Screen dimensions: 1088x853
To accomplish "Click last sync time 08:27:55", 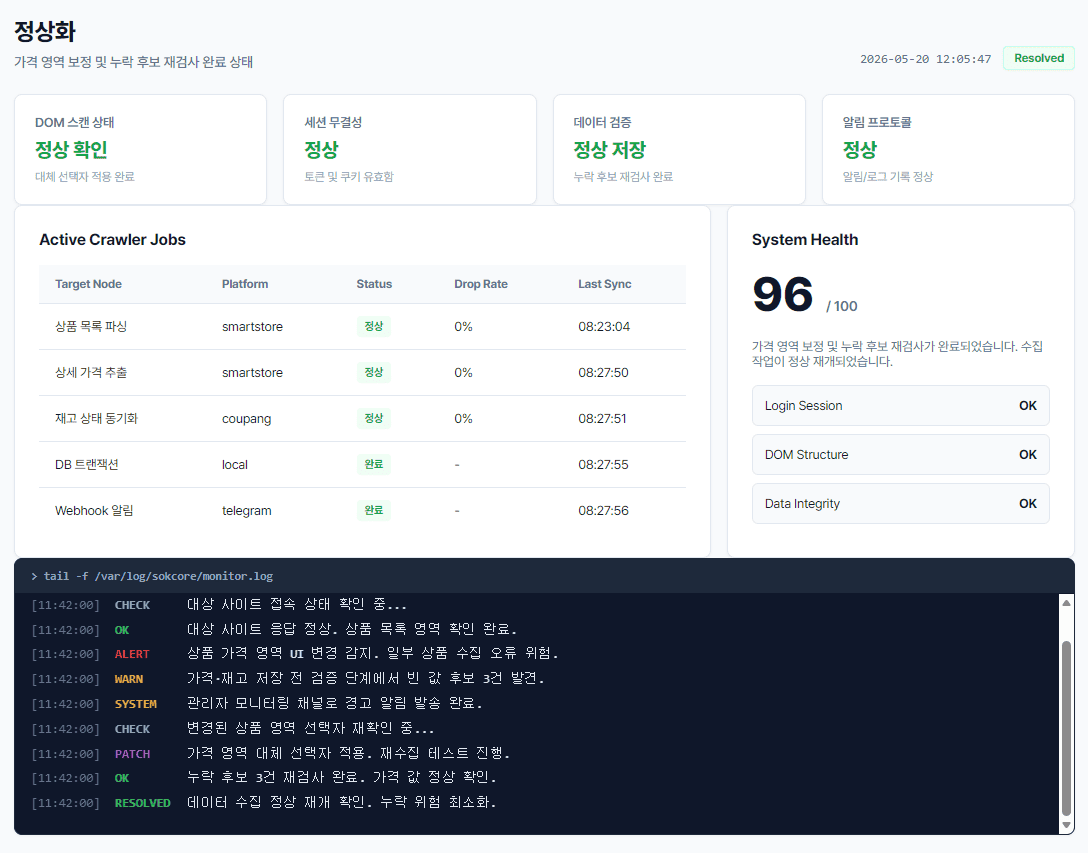I will coord(603,464).
